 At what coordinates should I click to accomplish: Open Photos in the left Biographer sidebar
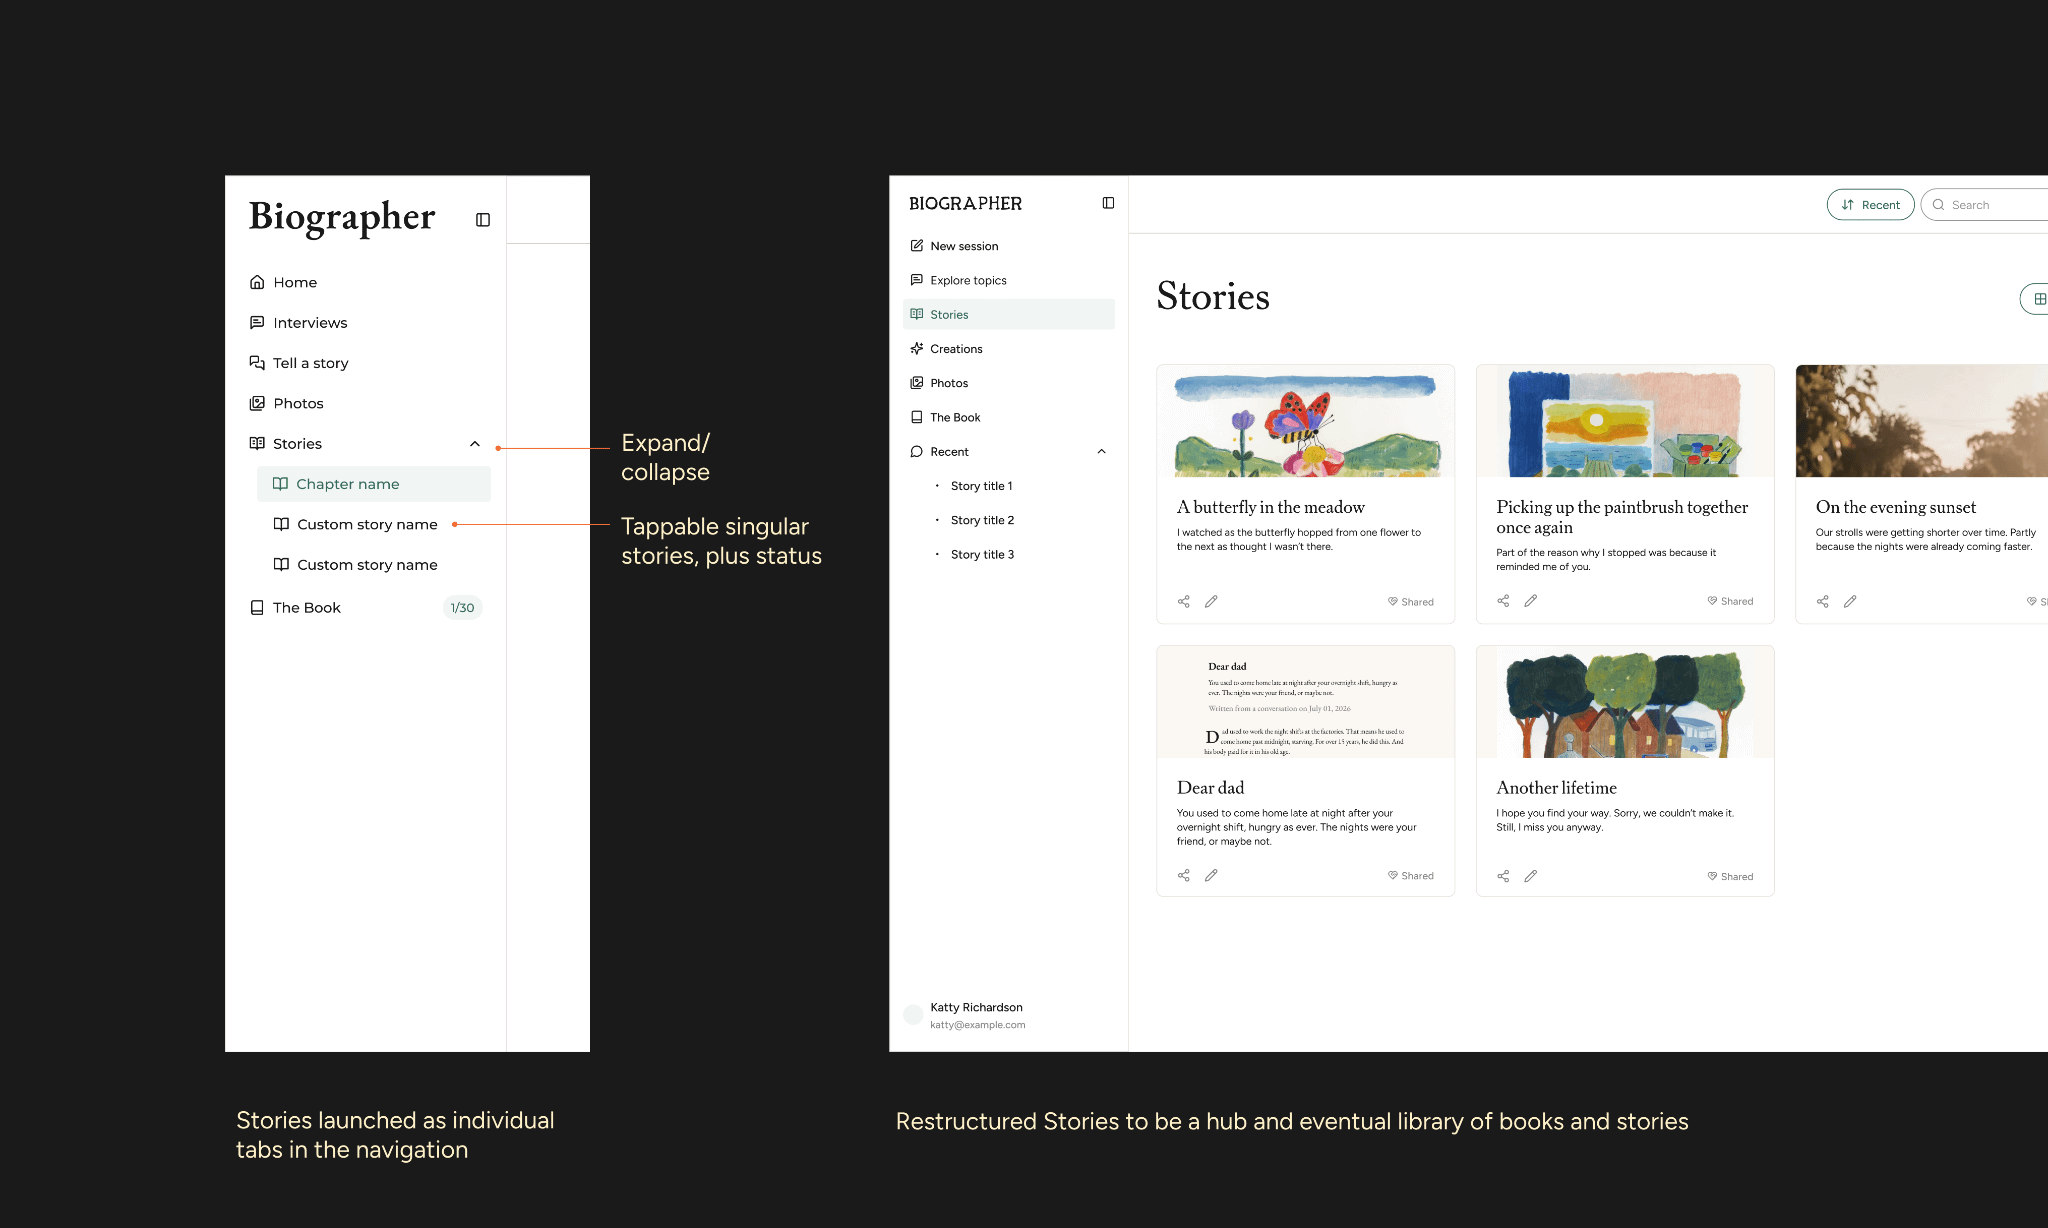pyautogui.click(x=286, y=403)
